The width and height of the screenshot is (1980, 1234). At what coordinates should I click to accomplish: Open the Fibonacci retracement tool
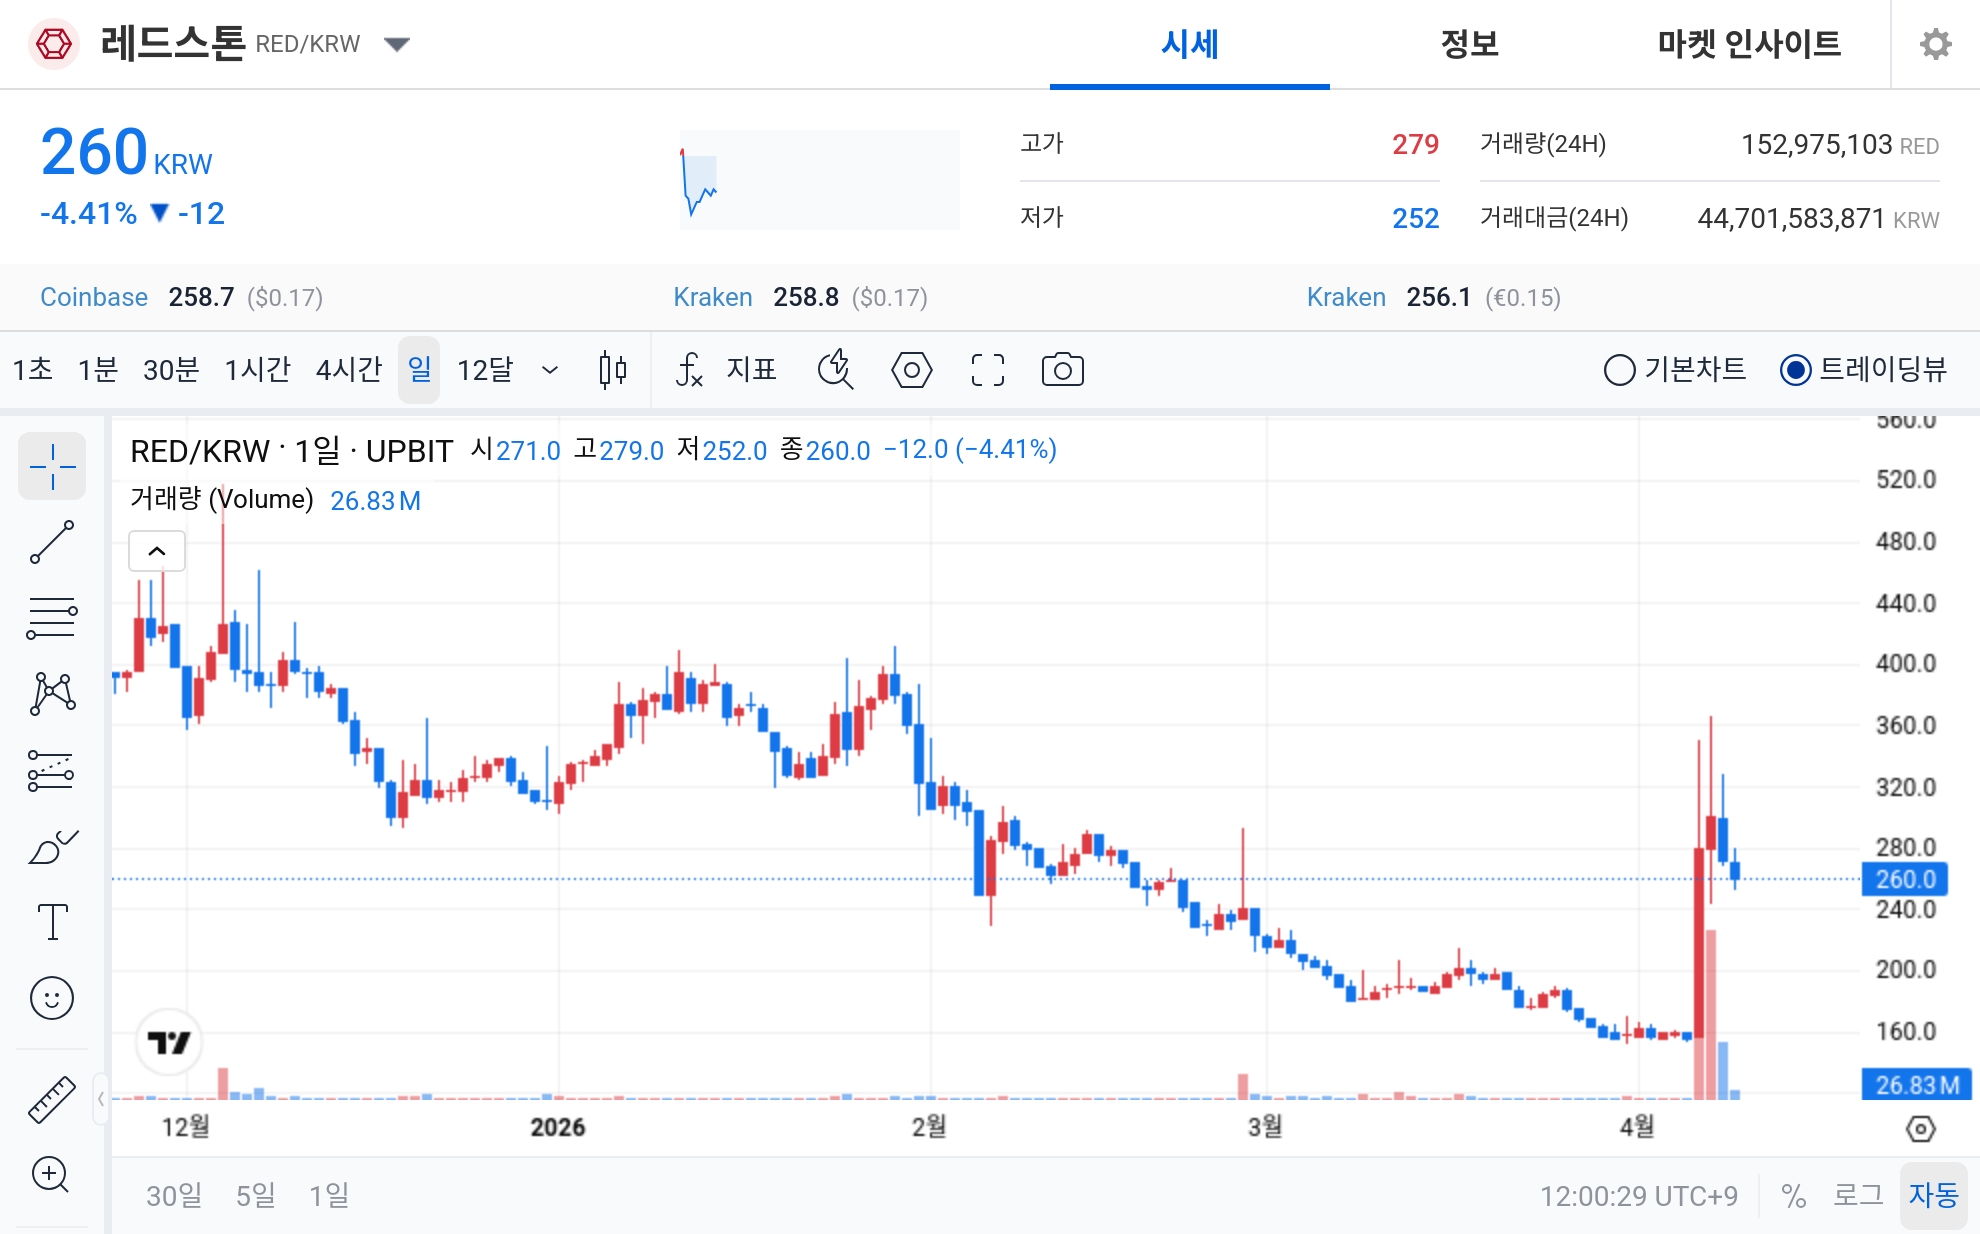[x=52, y=618]
